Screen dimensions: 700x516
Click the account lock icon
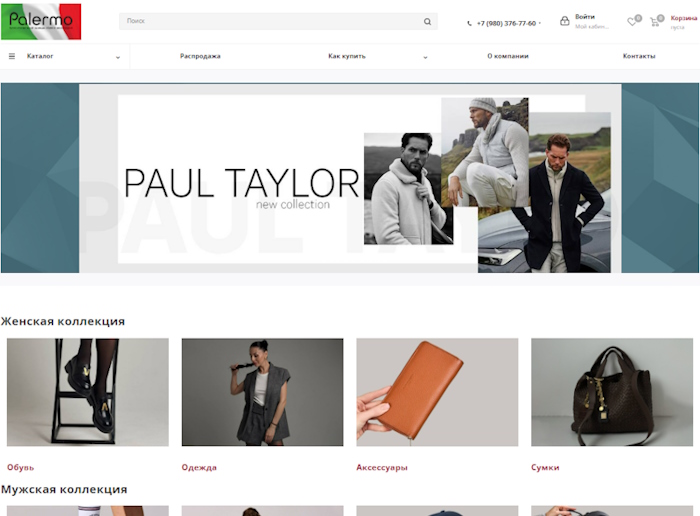(x=565, y=21)
